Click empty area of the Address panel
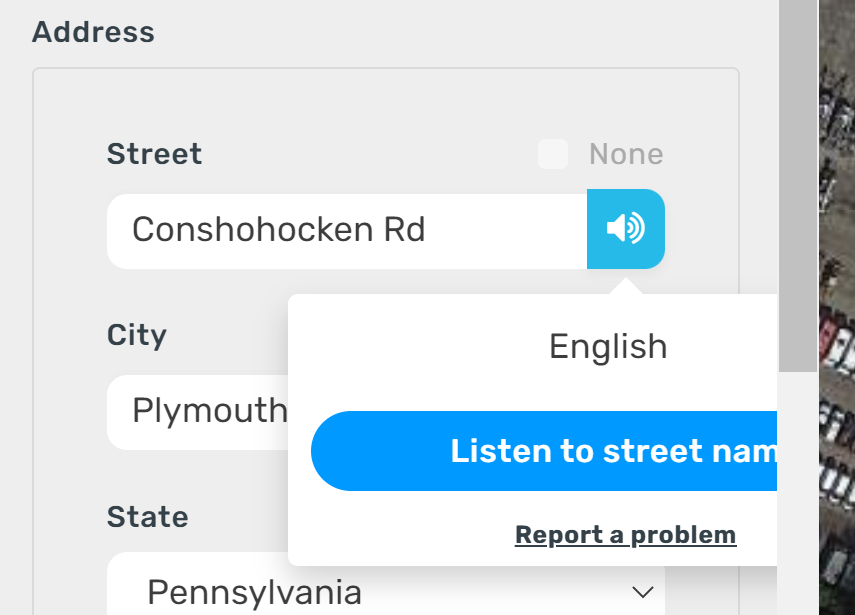Screen dimensions: 855x615 (70, 300)
